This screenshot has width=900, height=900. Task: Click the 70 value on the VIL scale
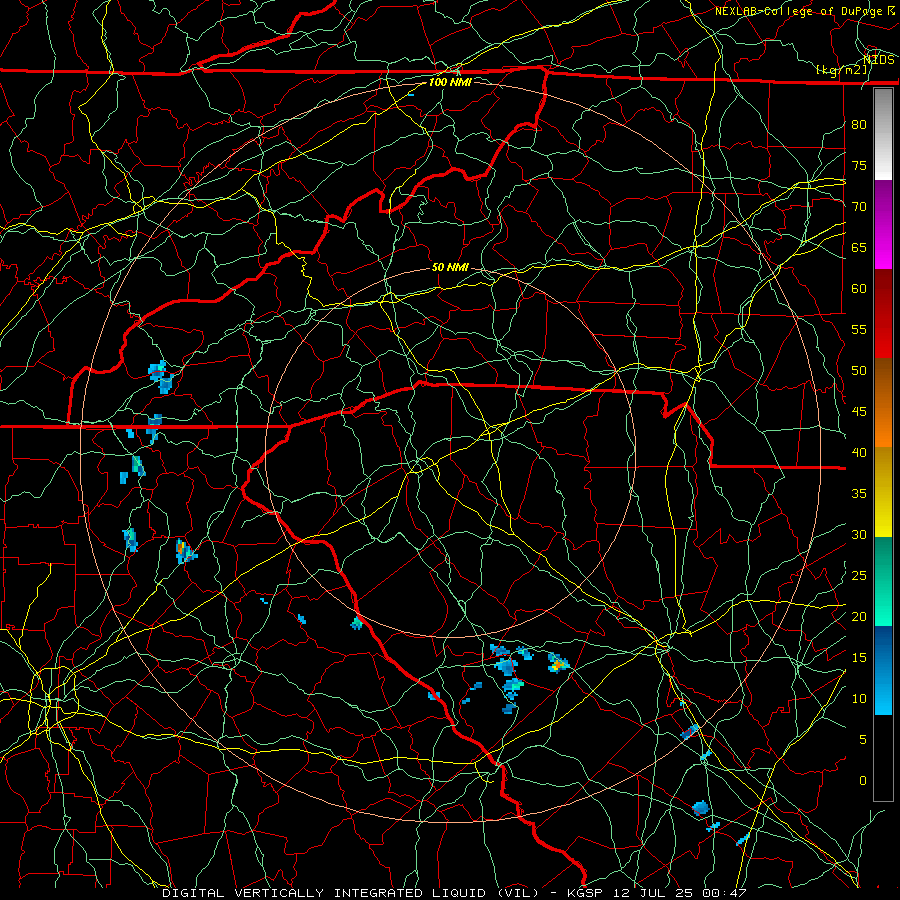tap(859, 207)
